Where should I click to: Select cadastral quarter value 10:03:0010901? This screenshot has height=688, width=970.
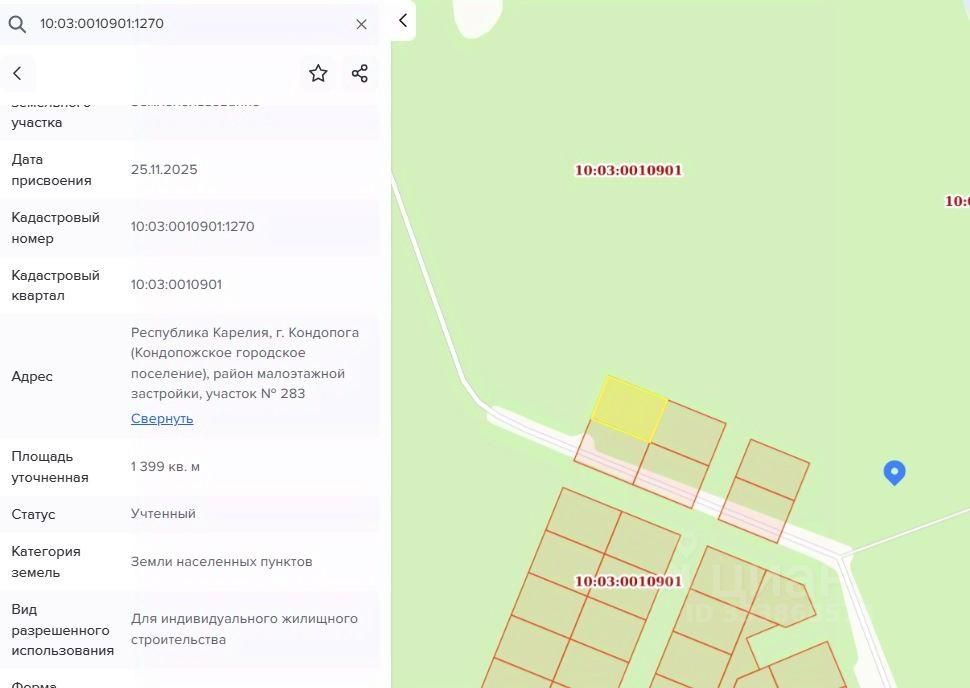click(x=176, y=285)
